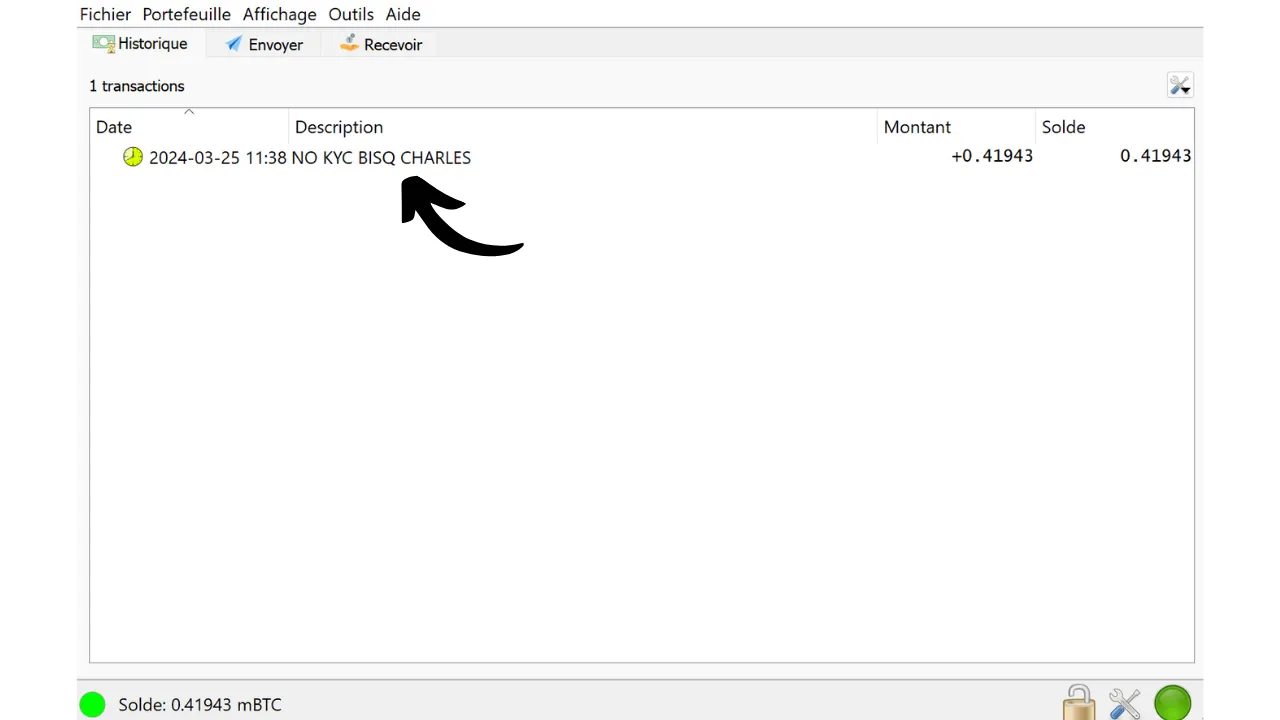Click the unconfirmed transaction clock icon
The height and width of the screenshot is (720, 1280).
click(133, 157)
